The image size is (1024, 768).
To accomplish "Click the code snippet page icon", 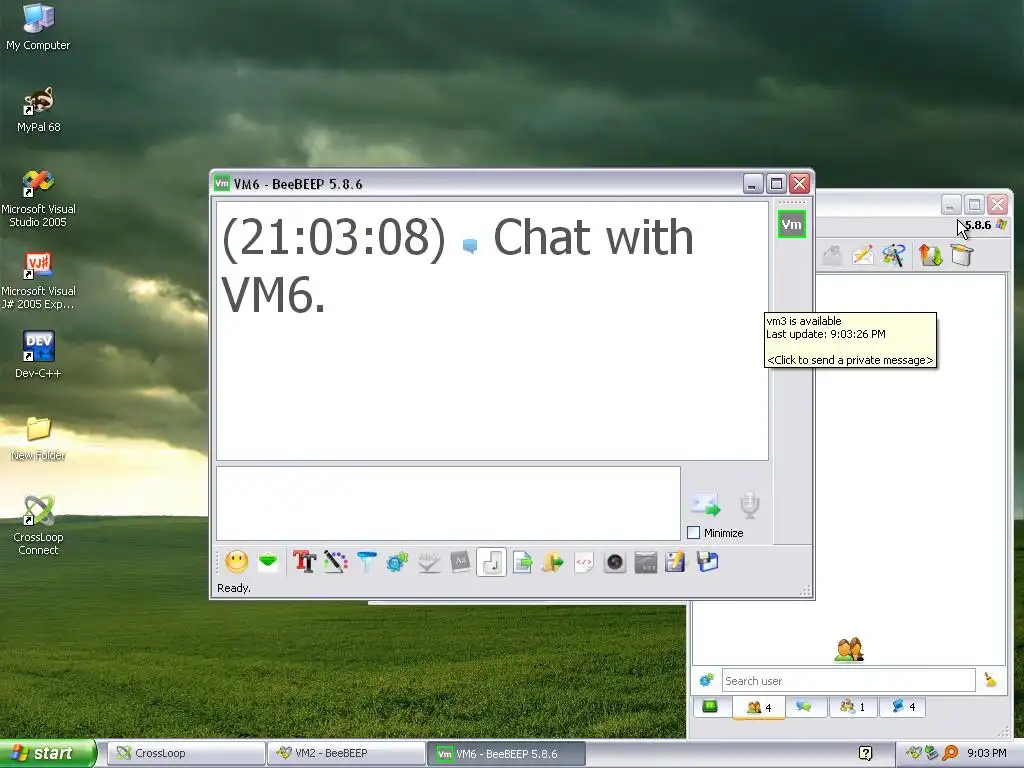I will [x=584, y=562].
